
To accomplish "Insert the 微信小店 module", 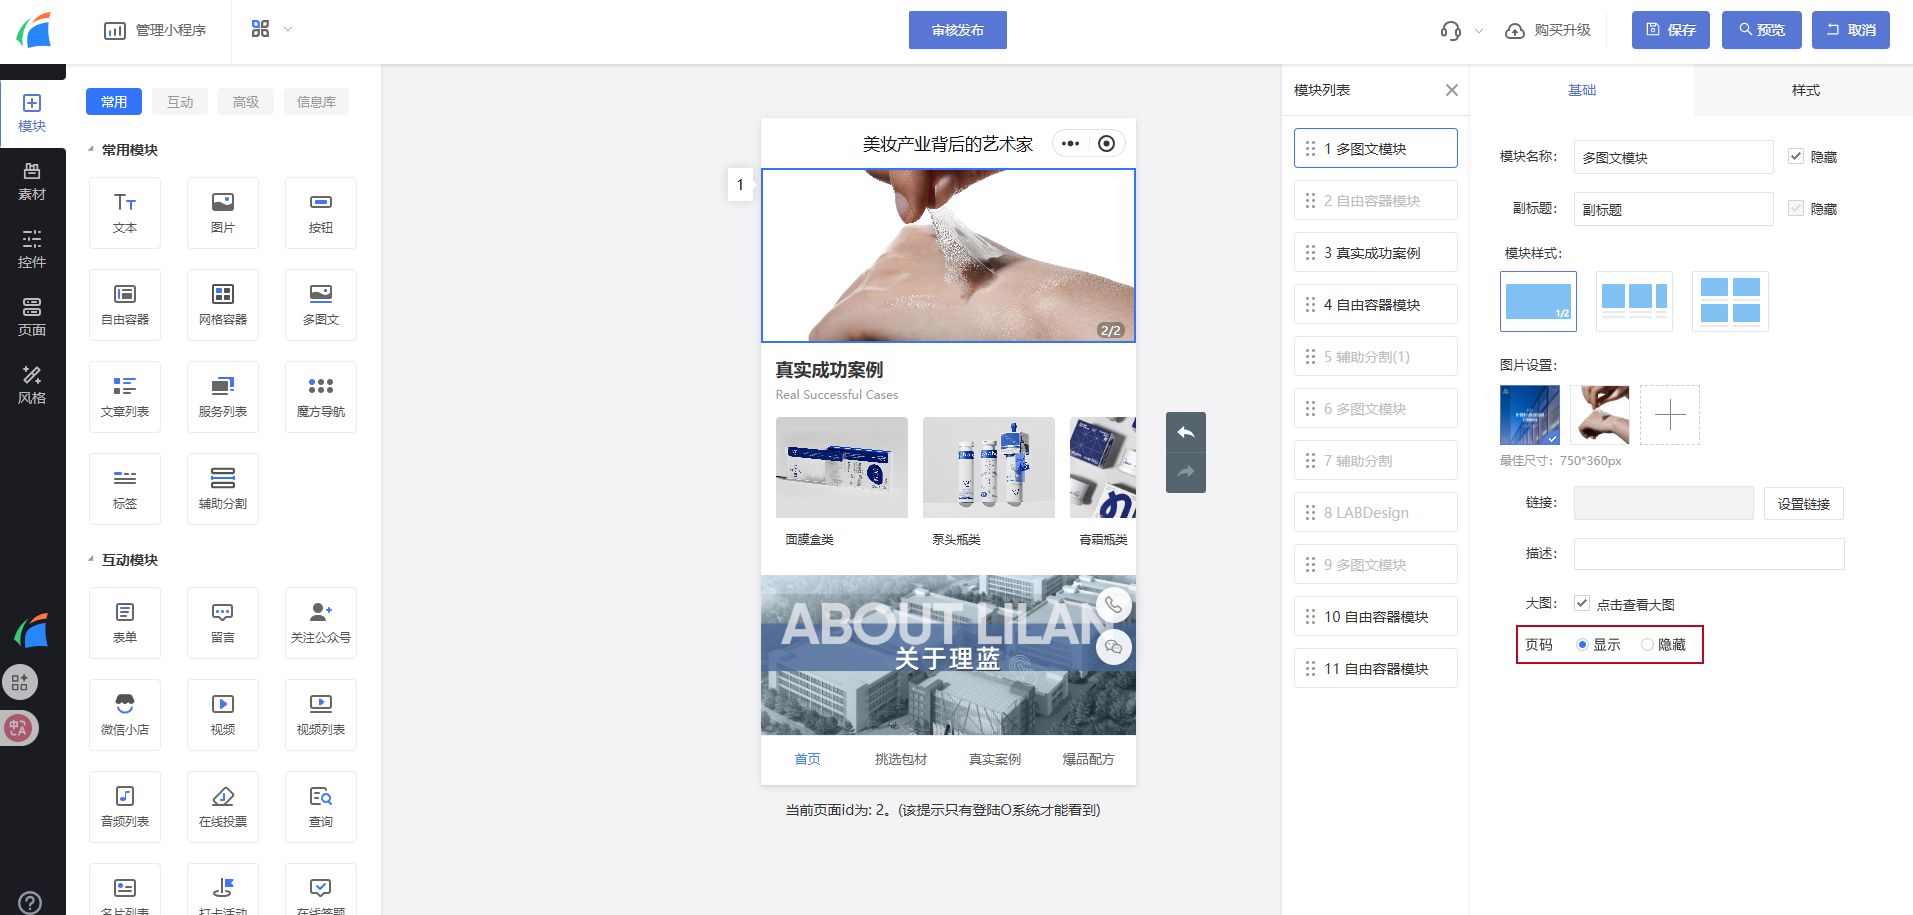I will click(x=125, y=715).
